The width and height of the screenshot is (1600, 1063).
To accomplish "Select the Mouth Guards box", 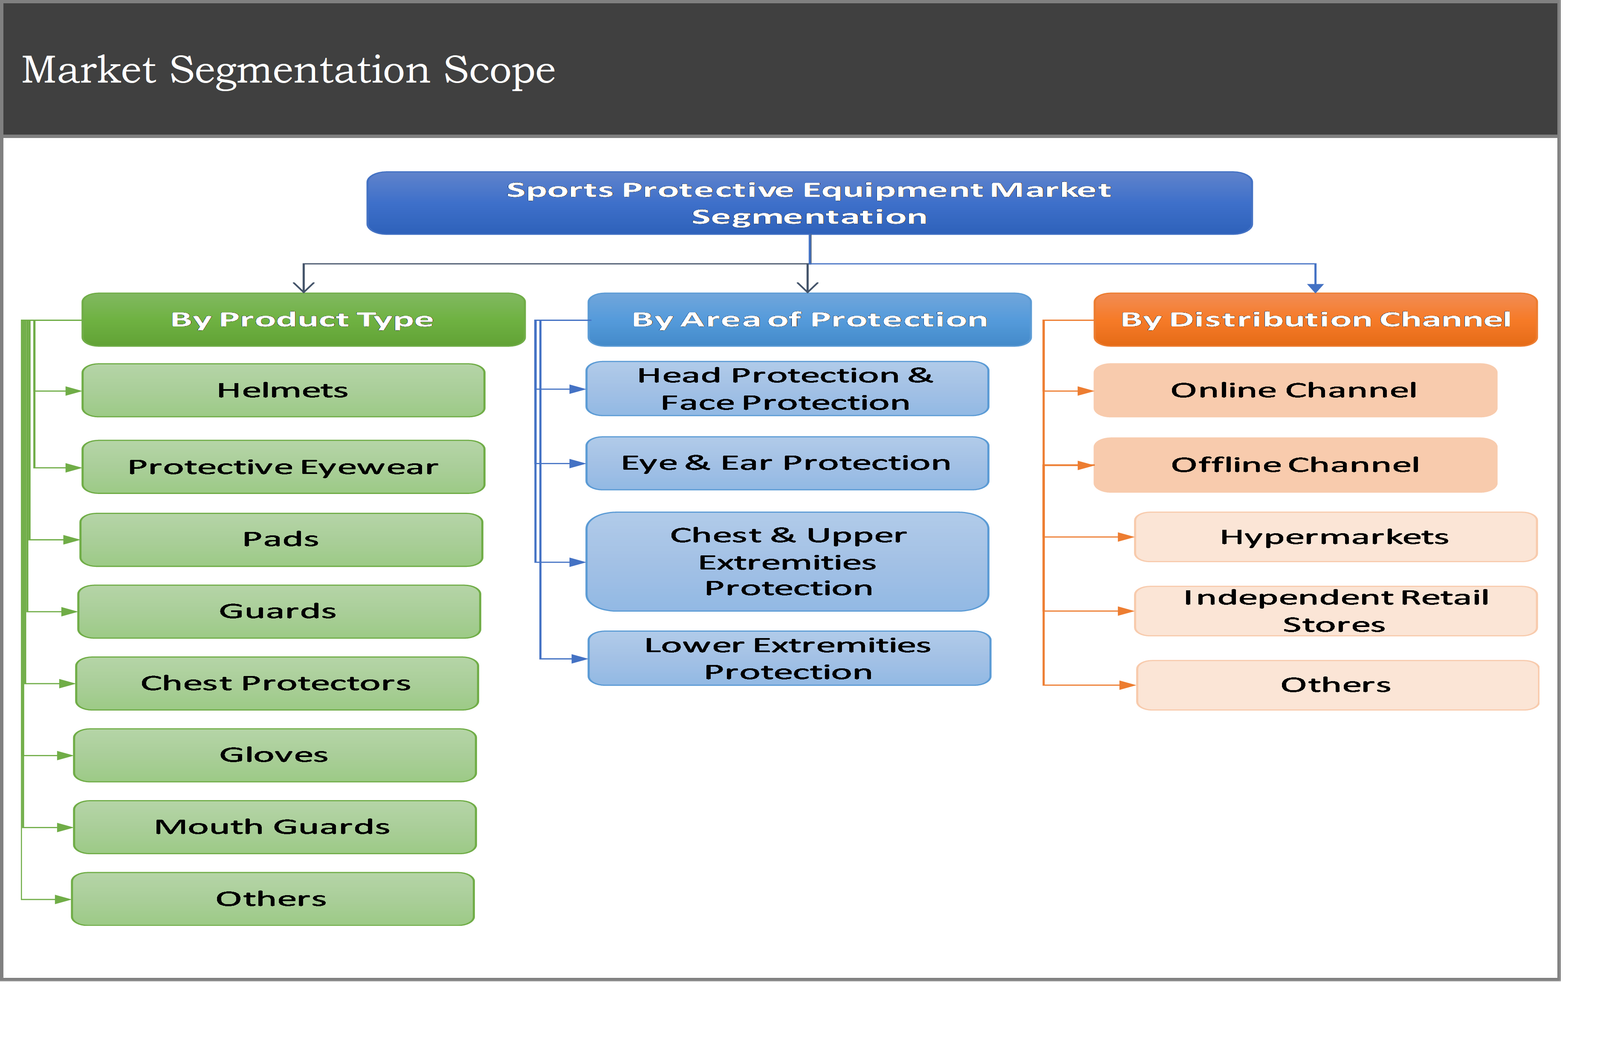I will (x=273, y=827).
